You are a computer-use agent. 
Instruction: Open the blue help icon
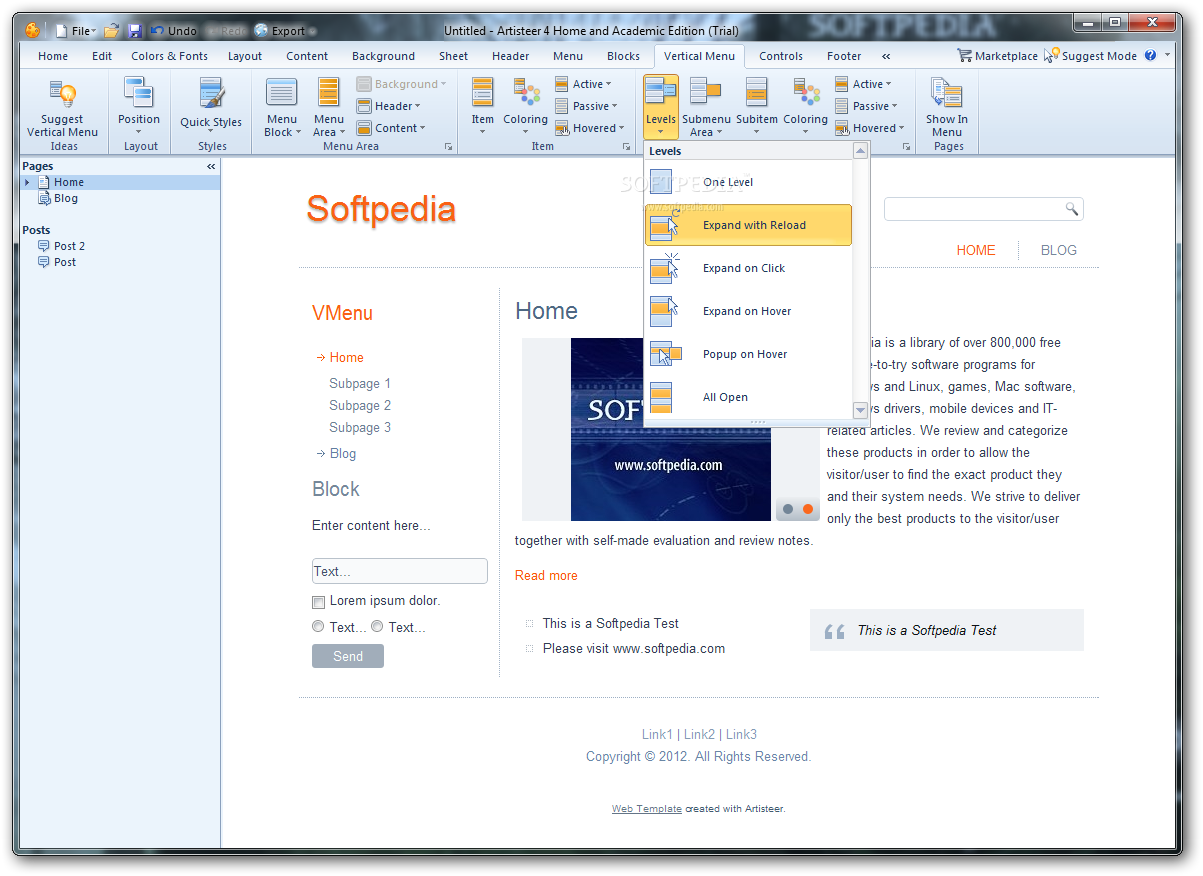[x=1150, y=56]
